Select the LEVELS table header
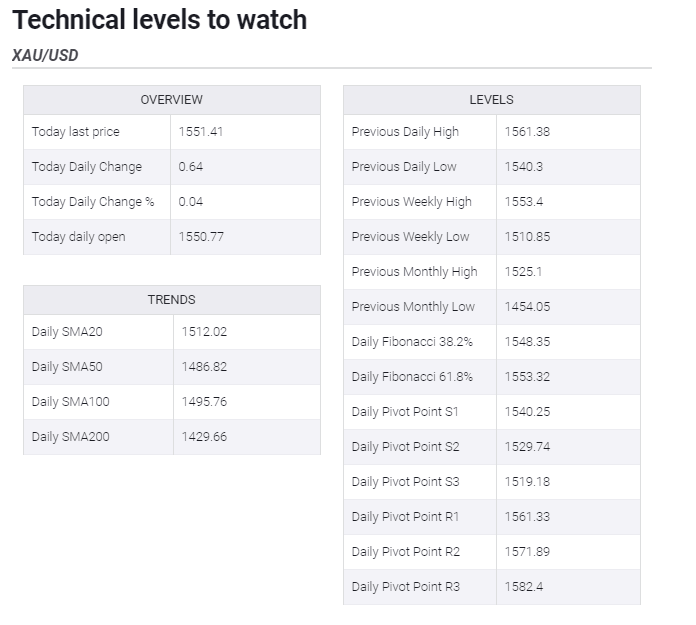The width and height of the screenshot is (696, 625). (x=491, y=100)
